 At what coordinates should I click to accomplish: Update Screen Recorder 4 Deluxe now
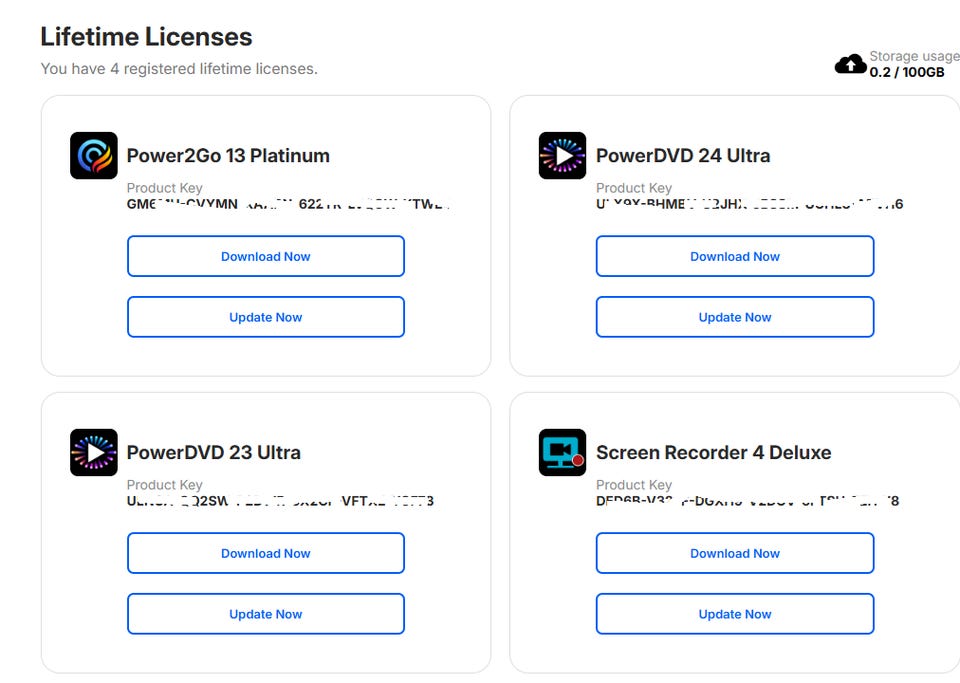click(735, 614)
